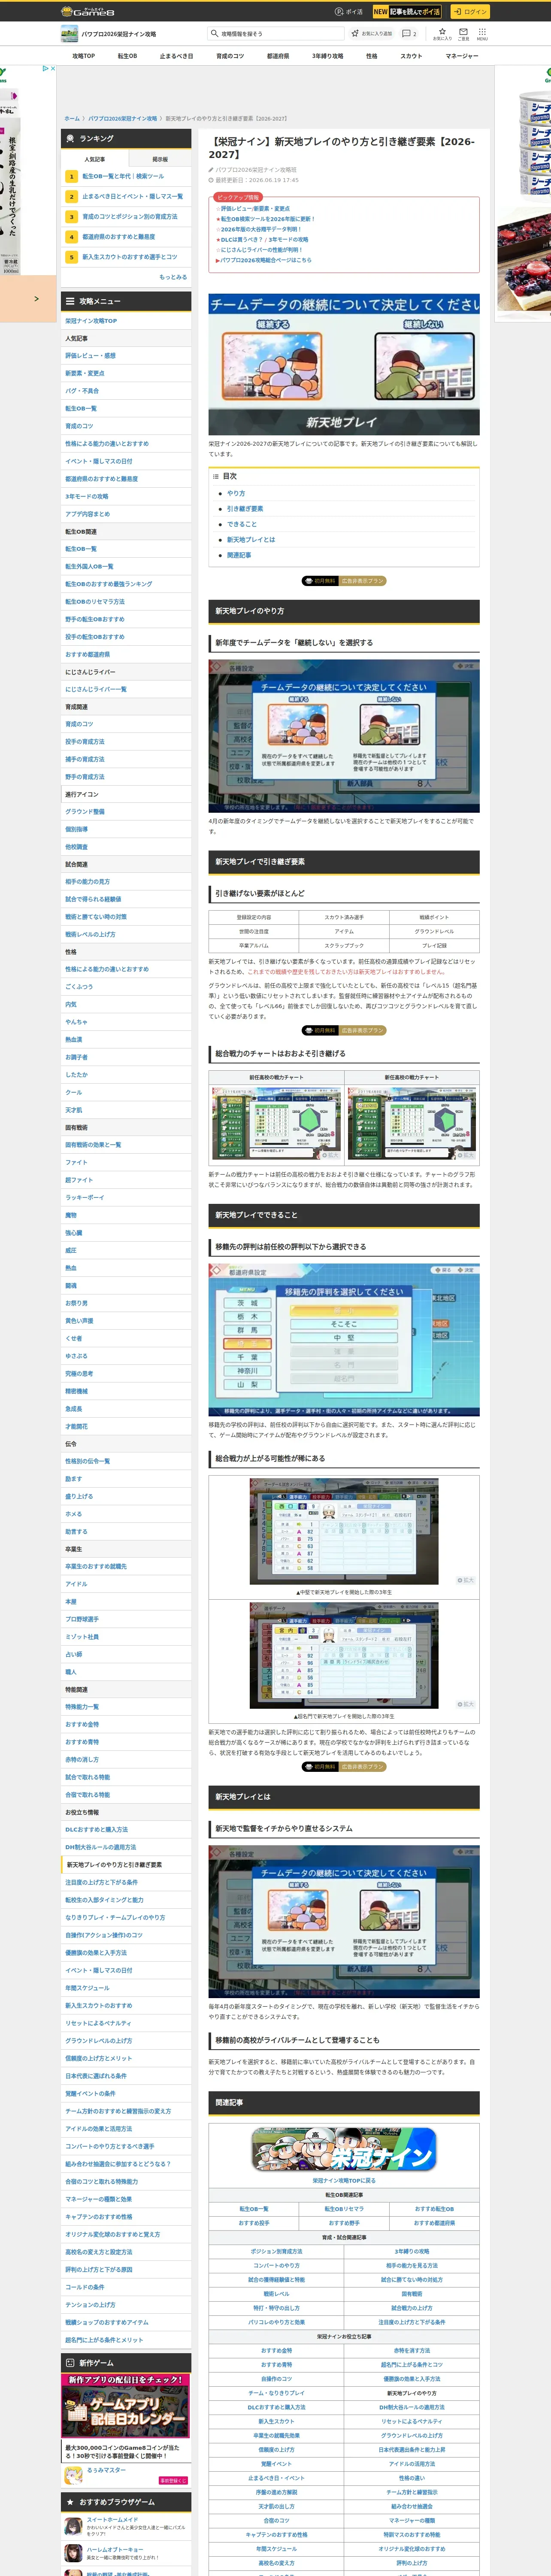Screen dimensions: 551x2576
Task: Open 攻略TOP in the navigation bar
Action: pyautogui.click(x=84, y=56)
